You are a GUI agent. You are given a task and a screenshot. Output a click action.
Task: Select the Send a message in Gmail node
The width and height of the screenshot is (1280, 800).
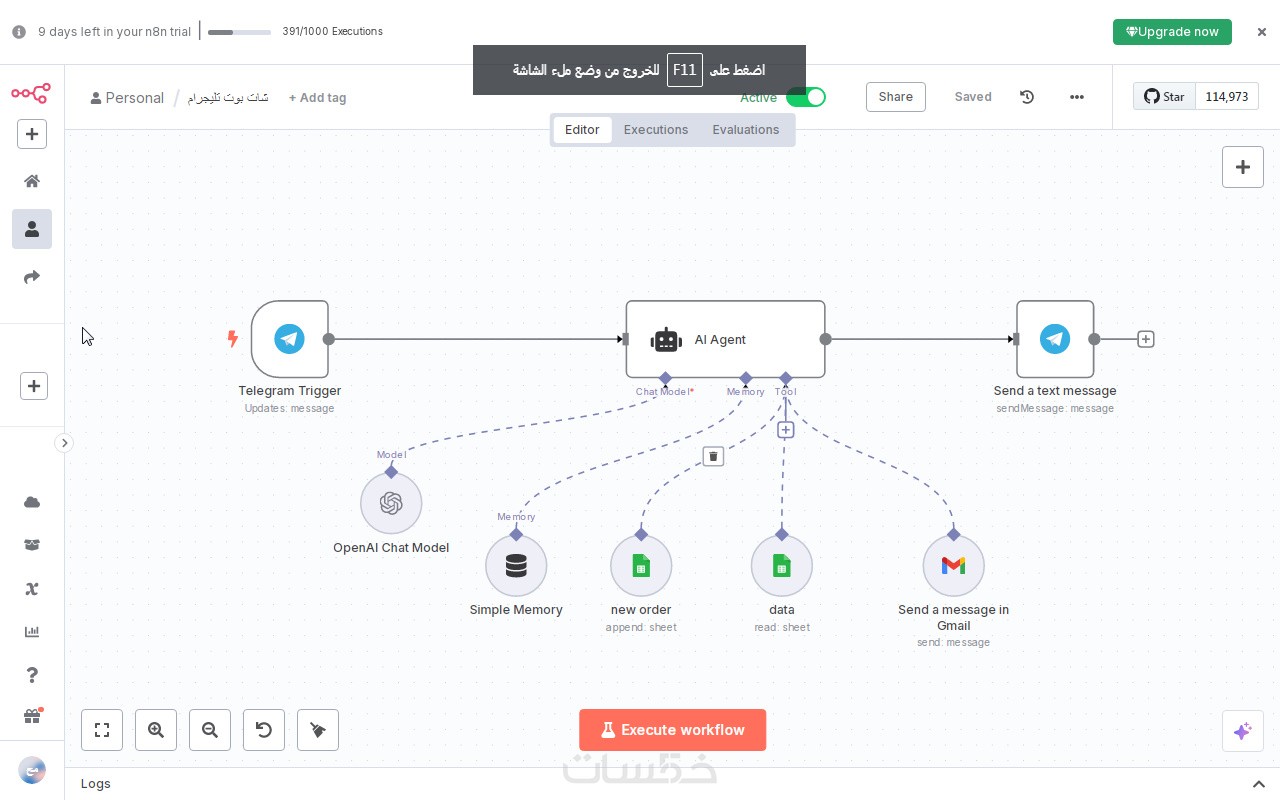coord(954,566)
